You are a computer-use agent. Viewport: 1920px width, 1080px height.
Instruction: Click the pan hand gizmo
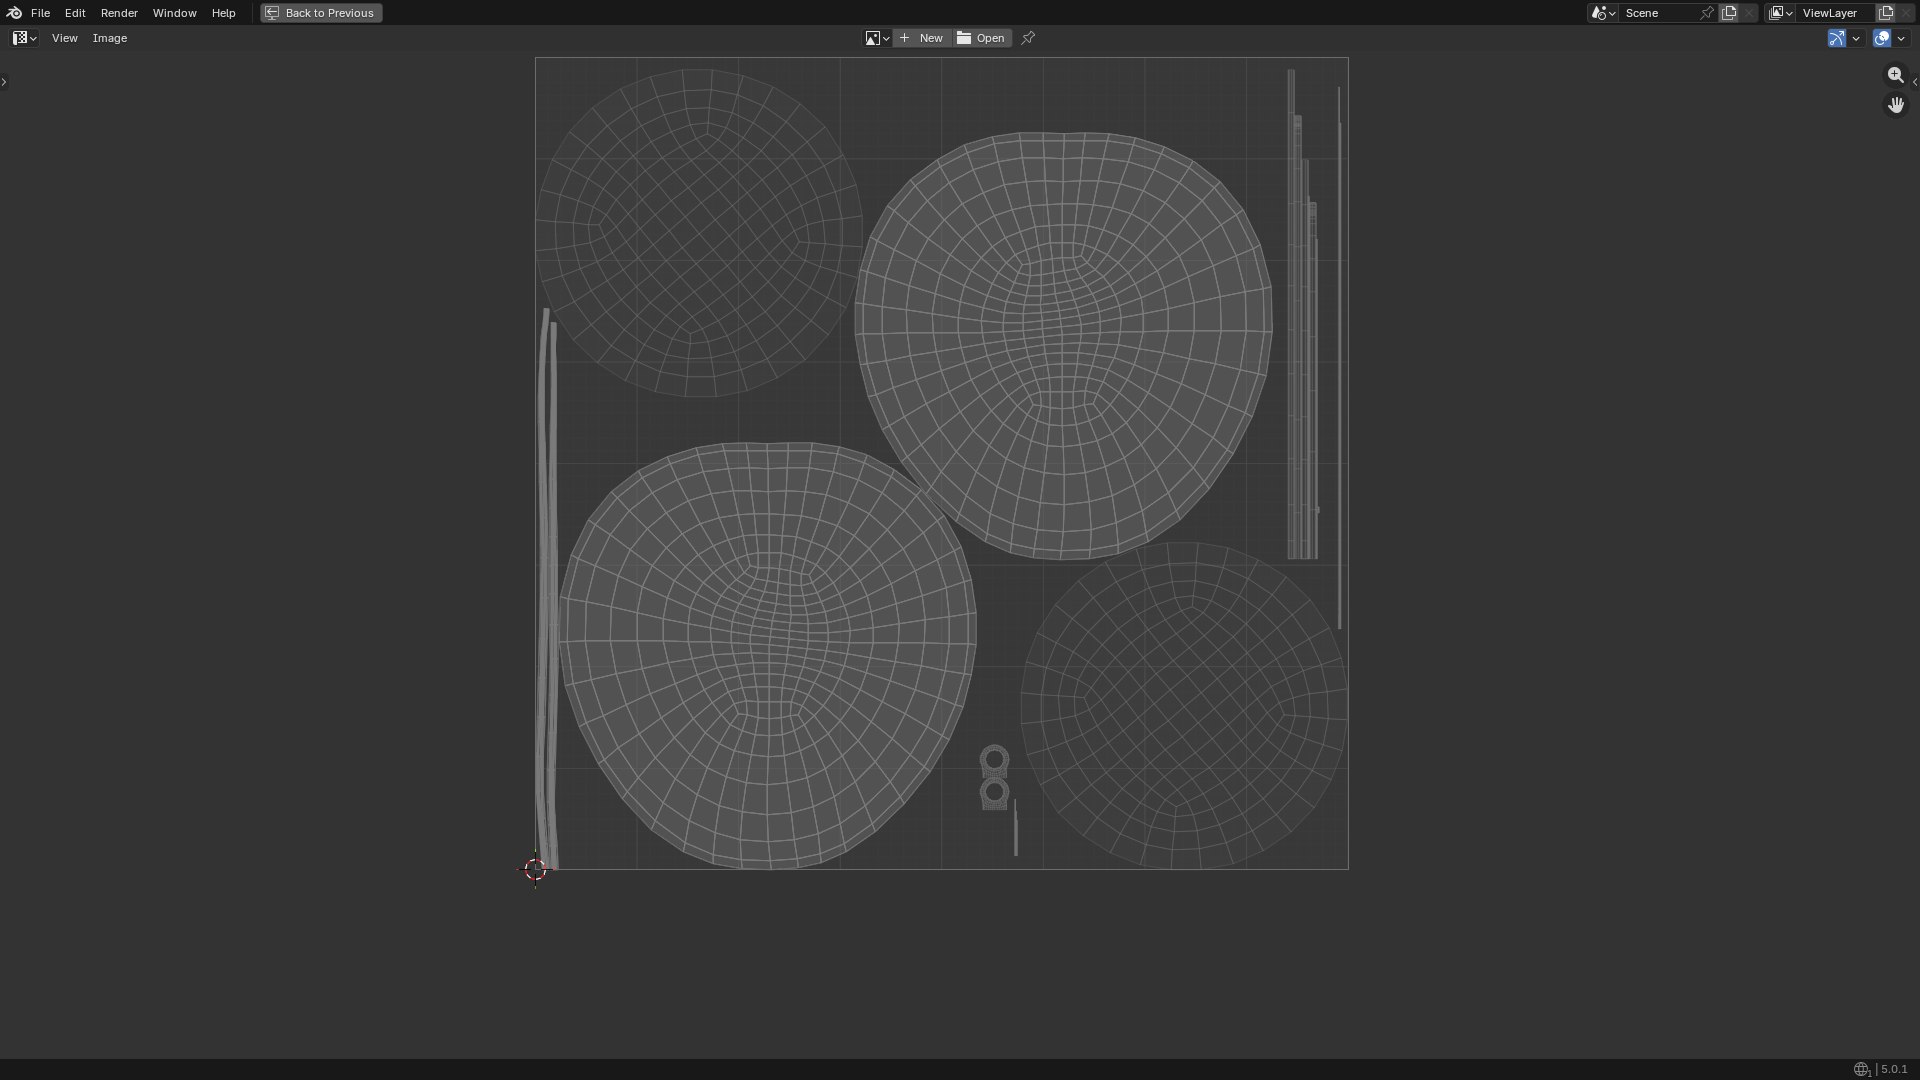1895,104
